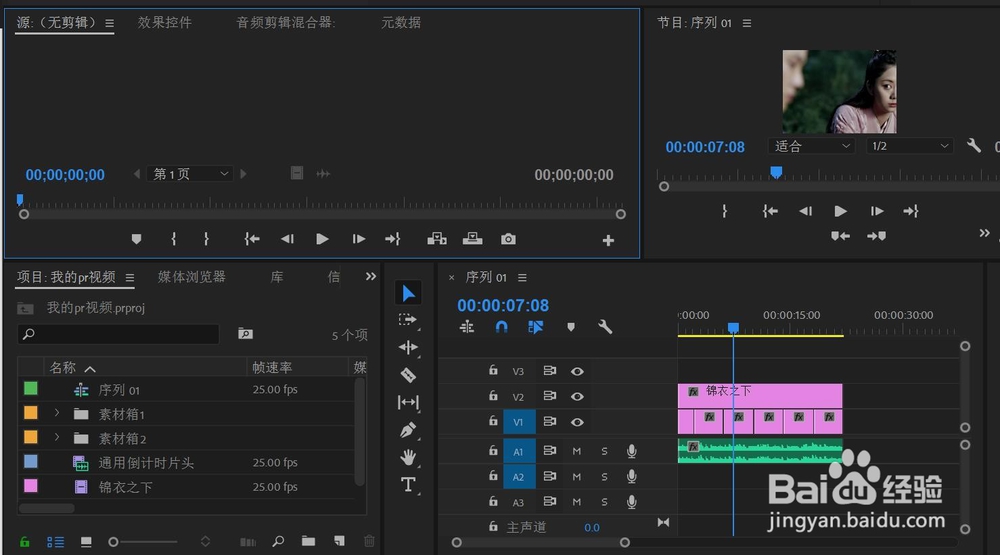Expand the 素材箱1 bin

57,413
